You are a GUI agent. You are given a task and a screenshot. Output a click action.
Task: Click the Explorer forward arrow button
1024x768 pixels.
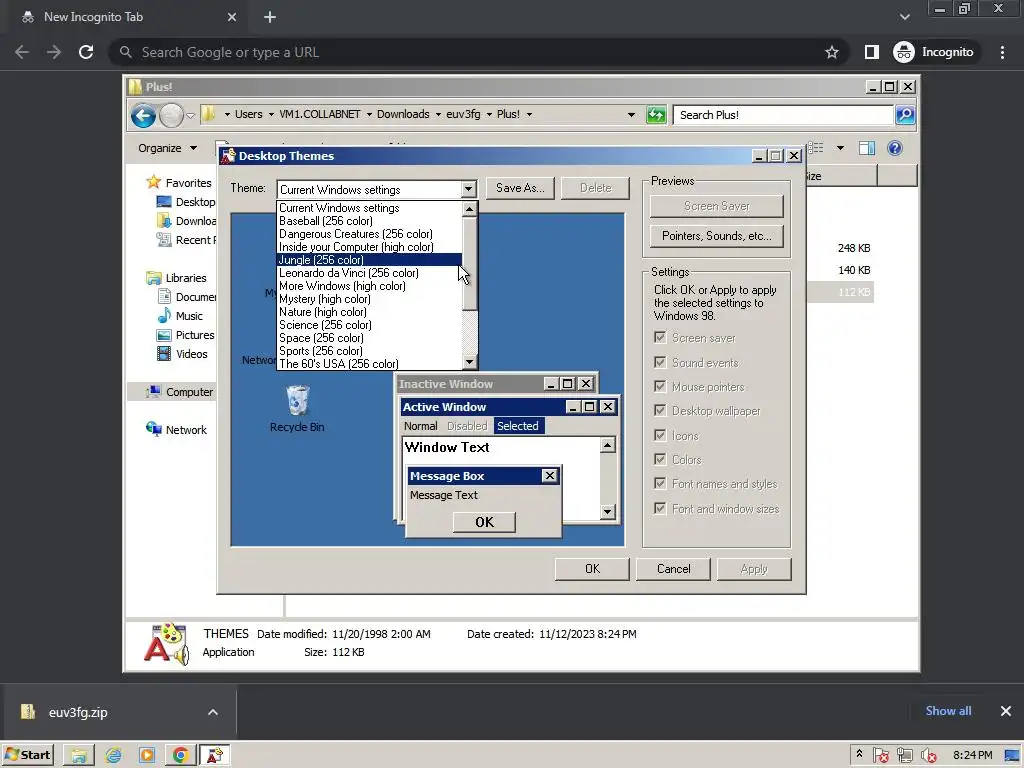(171, 116)
